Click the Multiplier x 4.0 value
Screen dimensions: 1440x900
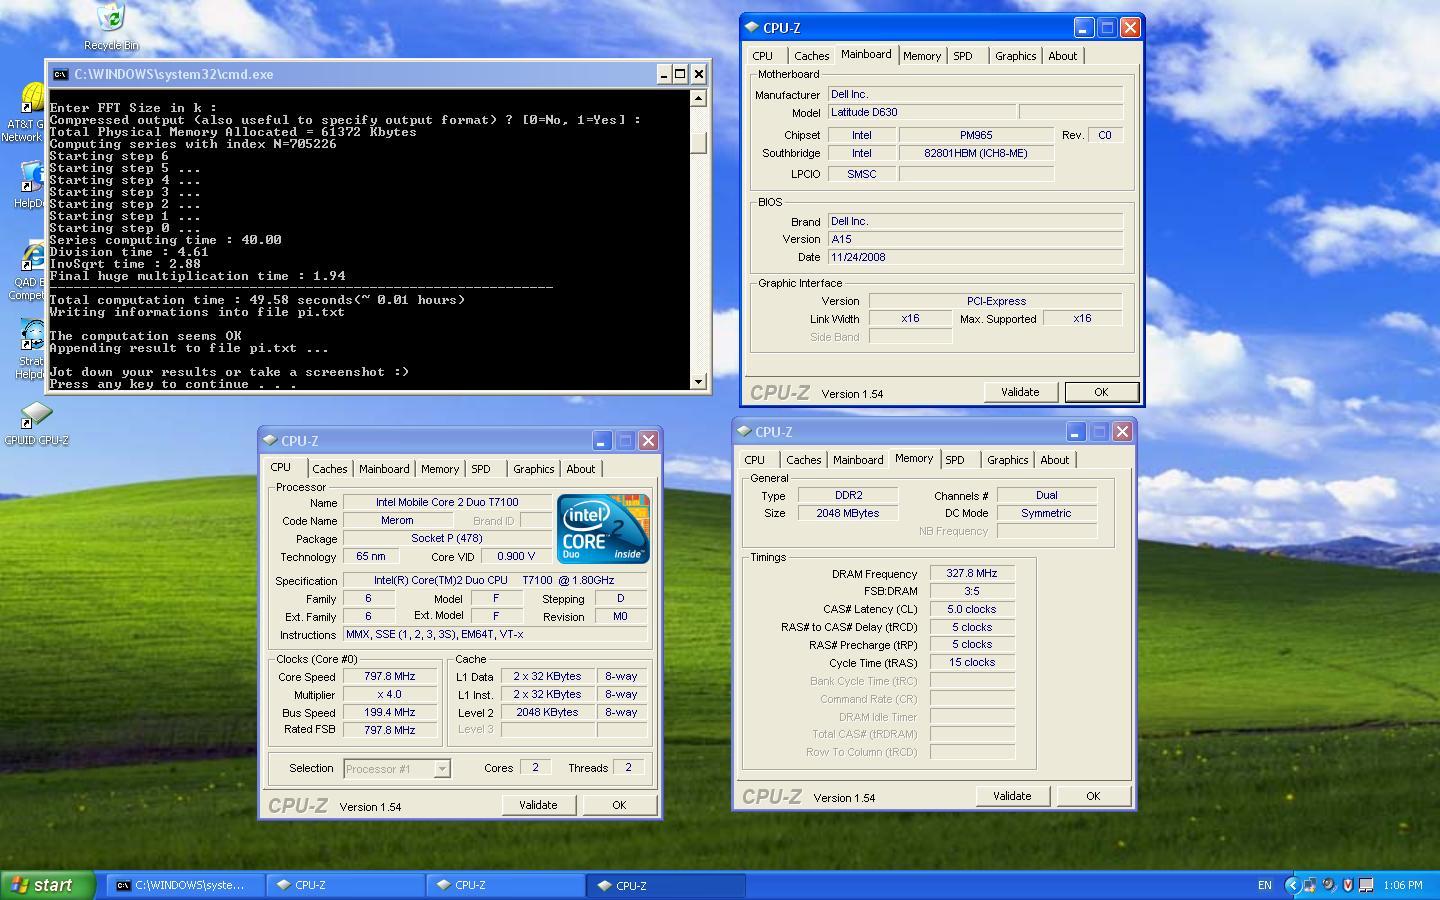pos(389,694)
